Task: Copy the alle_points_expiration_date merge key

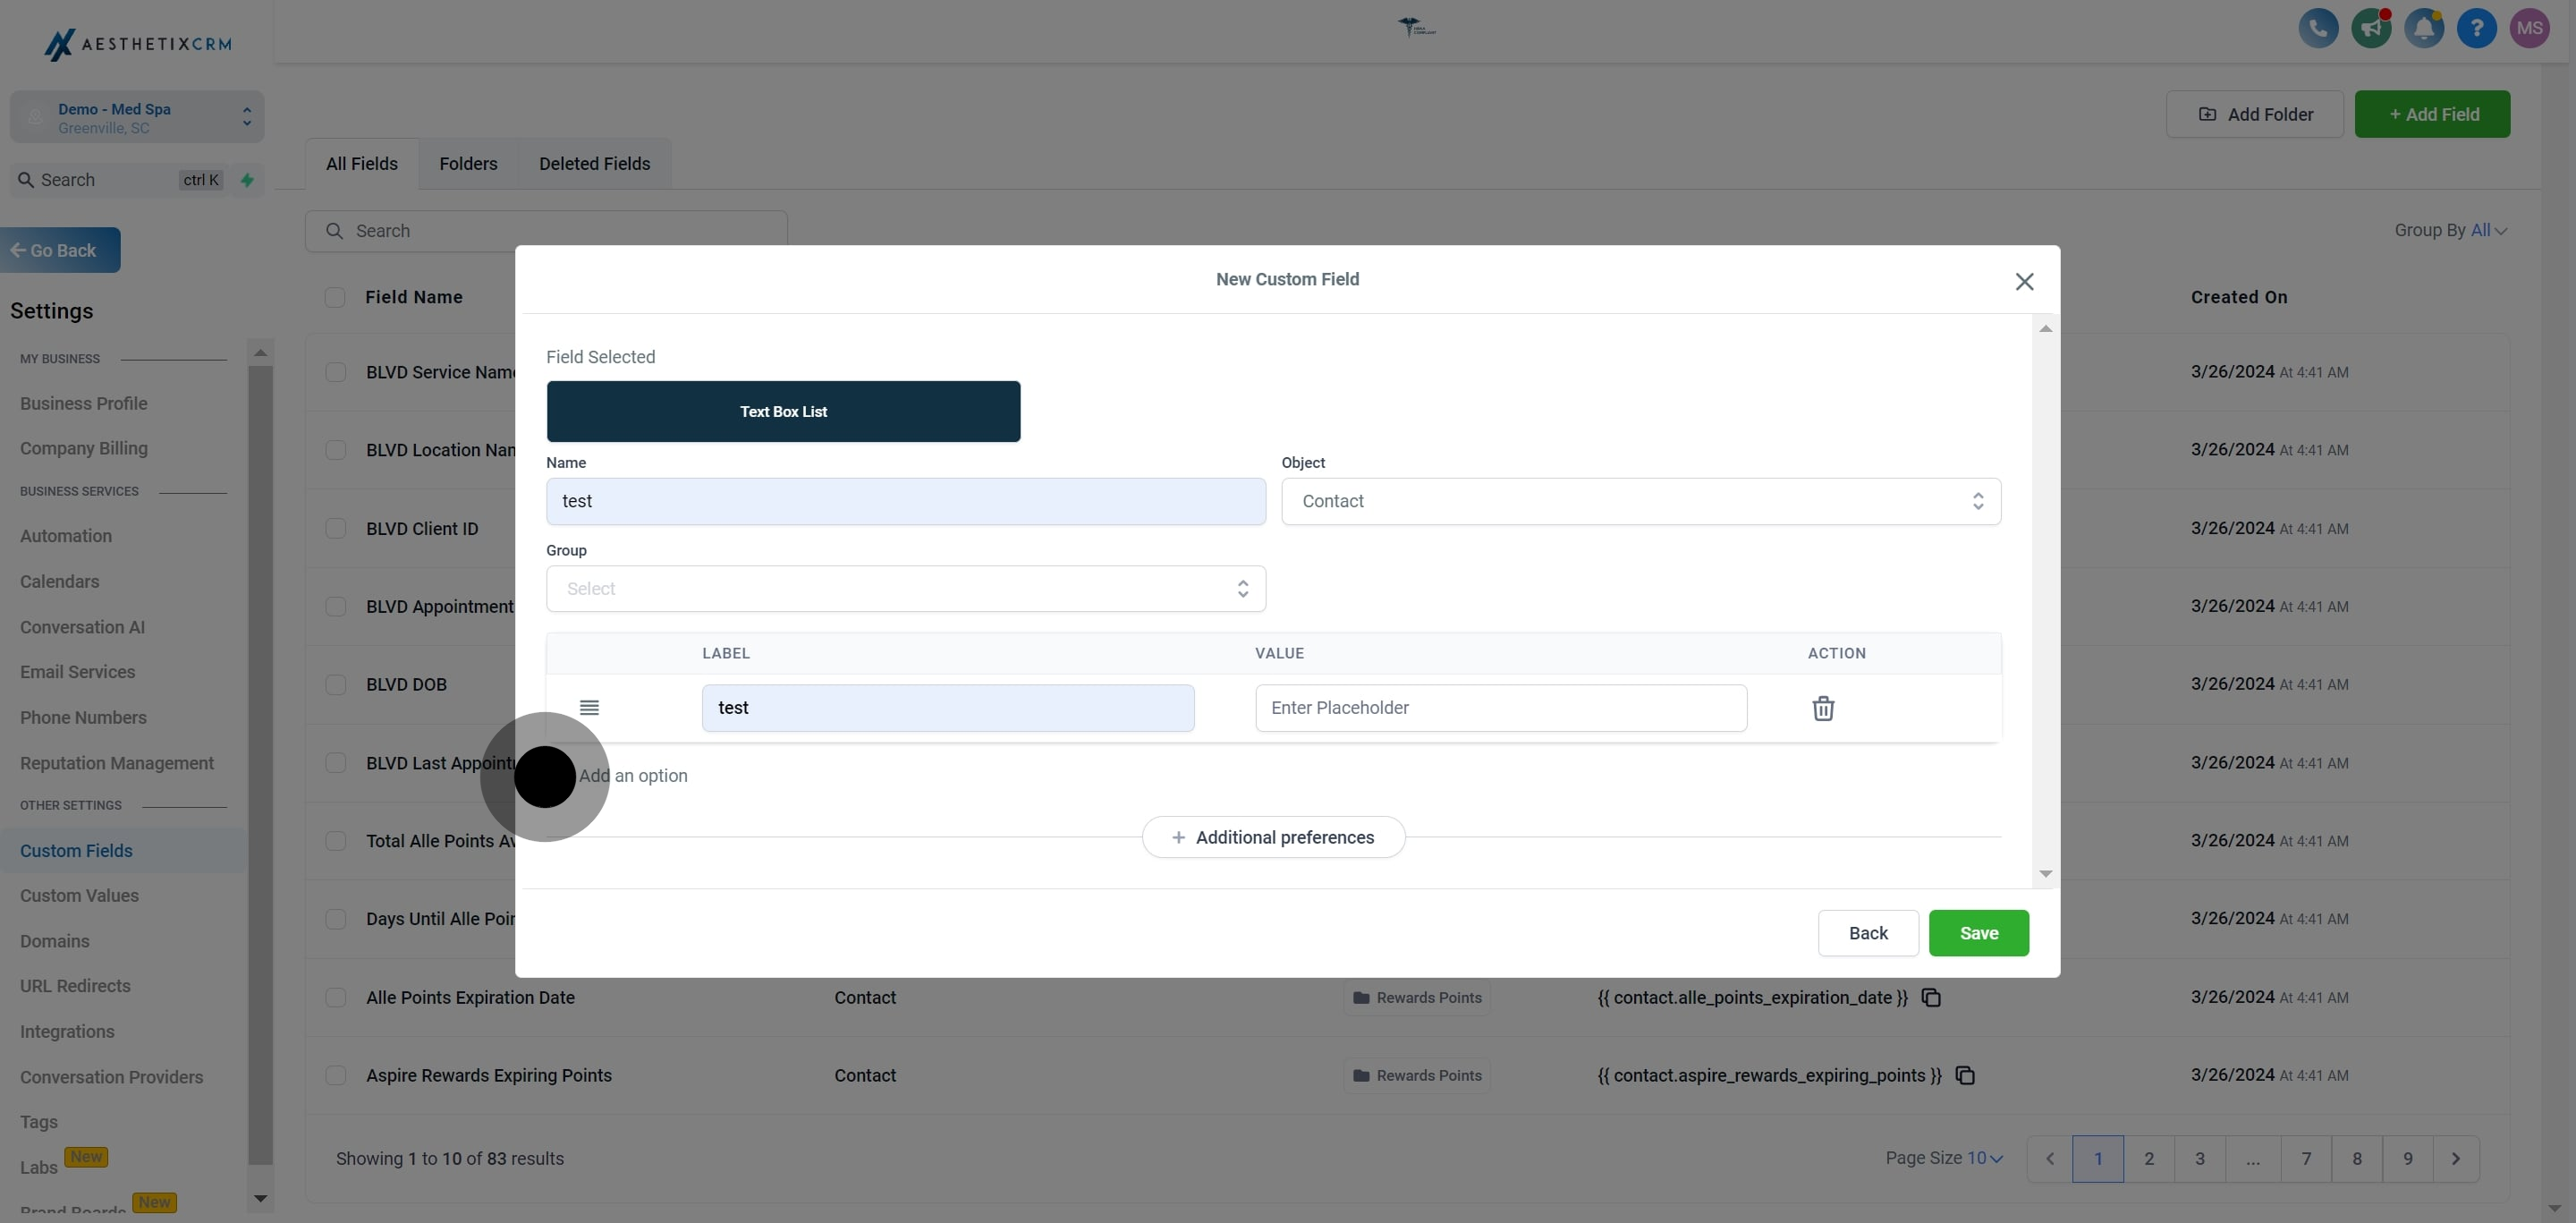Action: click(1931, 998)
